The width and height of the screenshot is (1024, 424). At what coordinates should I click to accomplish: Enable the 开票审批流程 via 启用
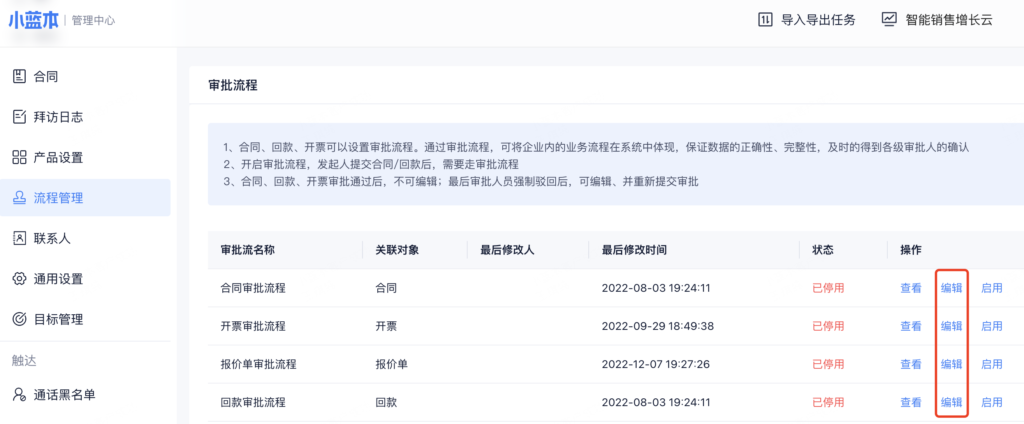coord(991,326)
